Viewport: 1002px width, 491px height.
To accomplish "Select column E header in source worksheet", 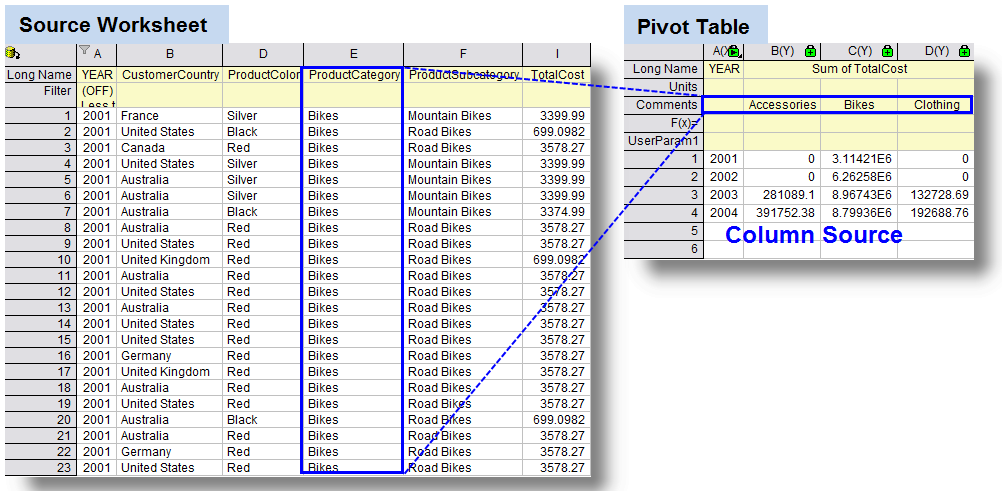I will point(353,53).
